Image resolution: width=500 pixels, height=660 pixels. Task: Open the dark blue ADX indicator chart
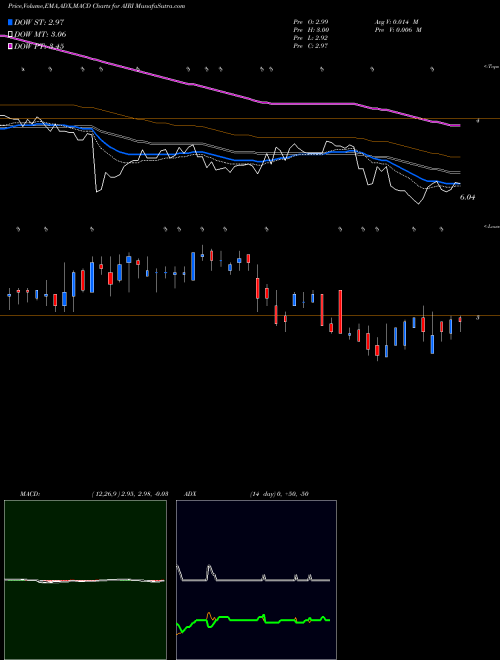click(x=256, y=580)
